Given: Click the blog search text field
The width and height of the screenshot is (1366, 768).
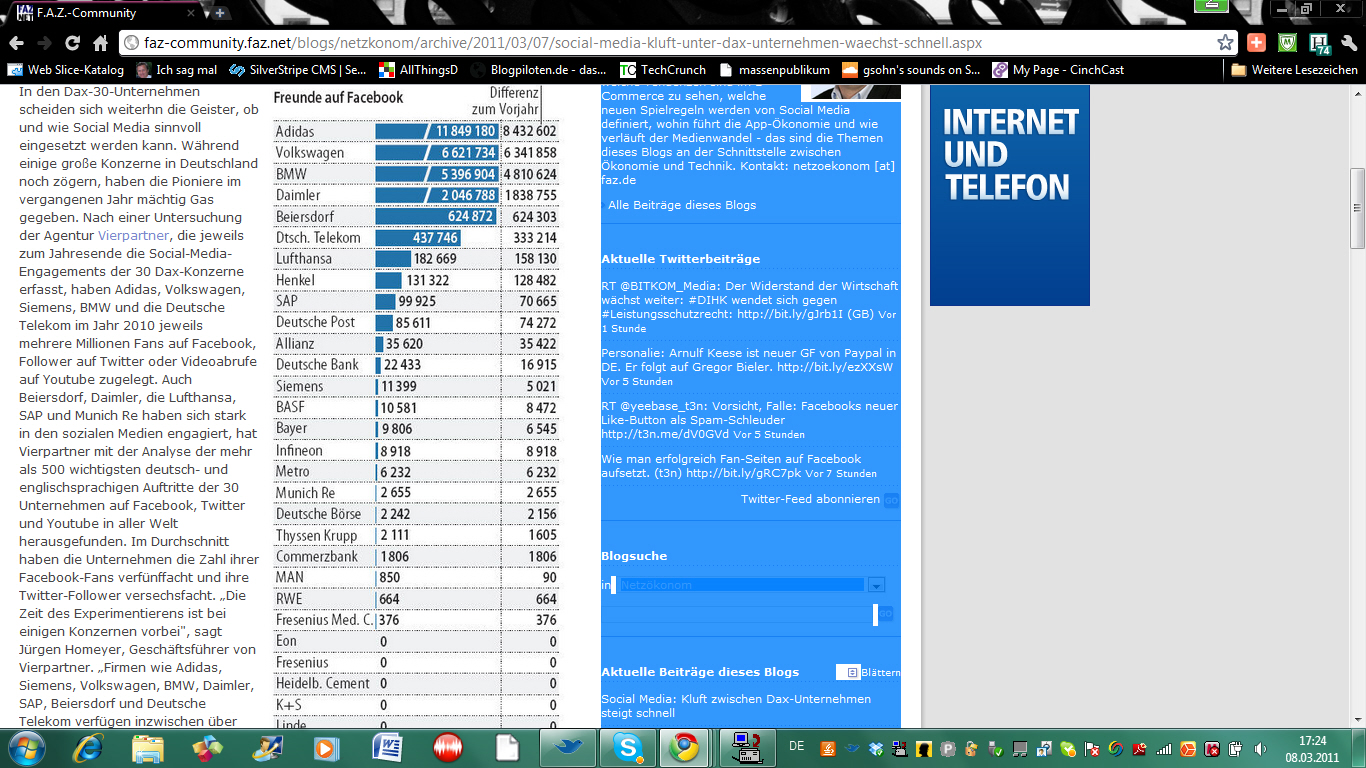Looking at the screenshot, I should [738, 614].
